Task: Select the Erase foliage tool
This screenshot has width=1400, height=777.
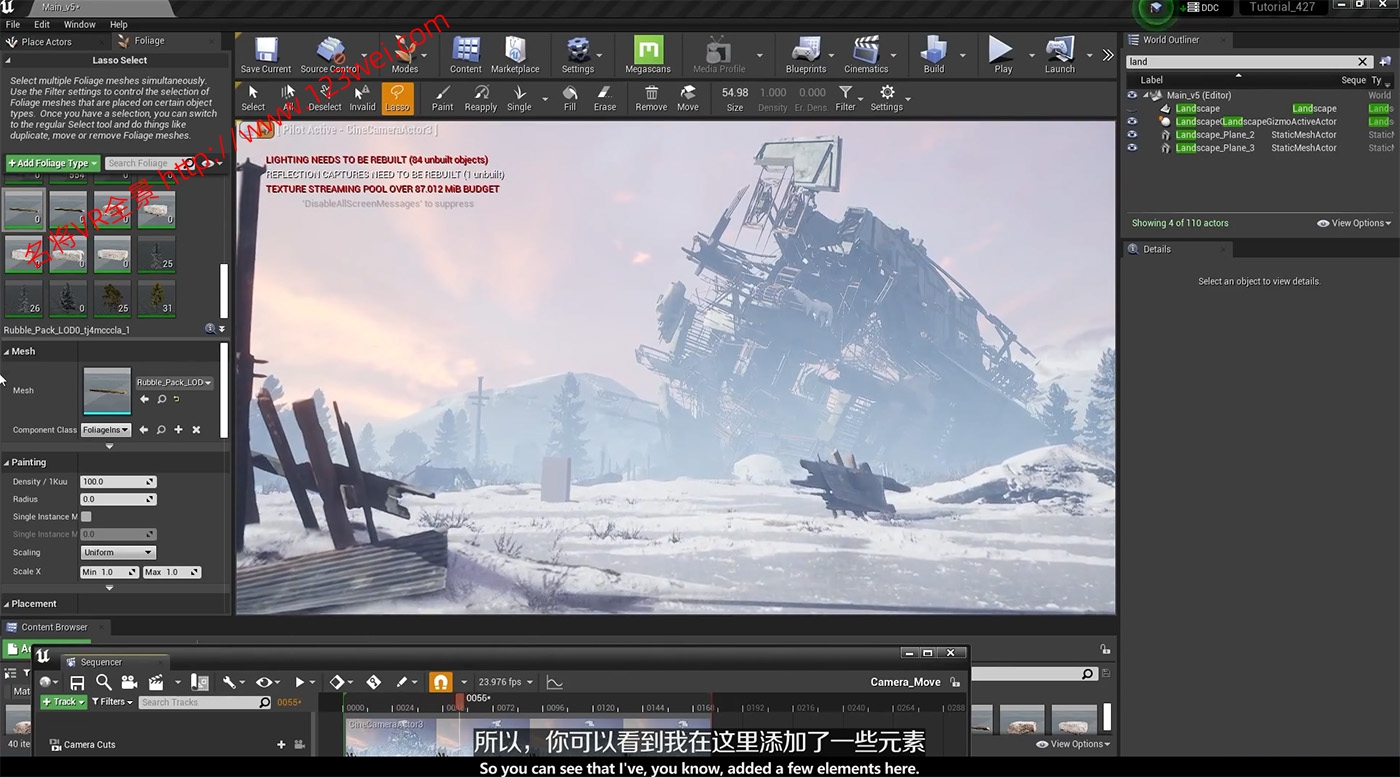Action: [x=605, y=97]
